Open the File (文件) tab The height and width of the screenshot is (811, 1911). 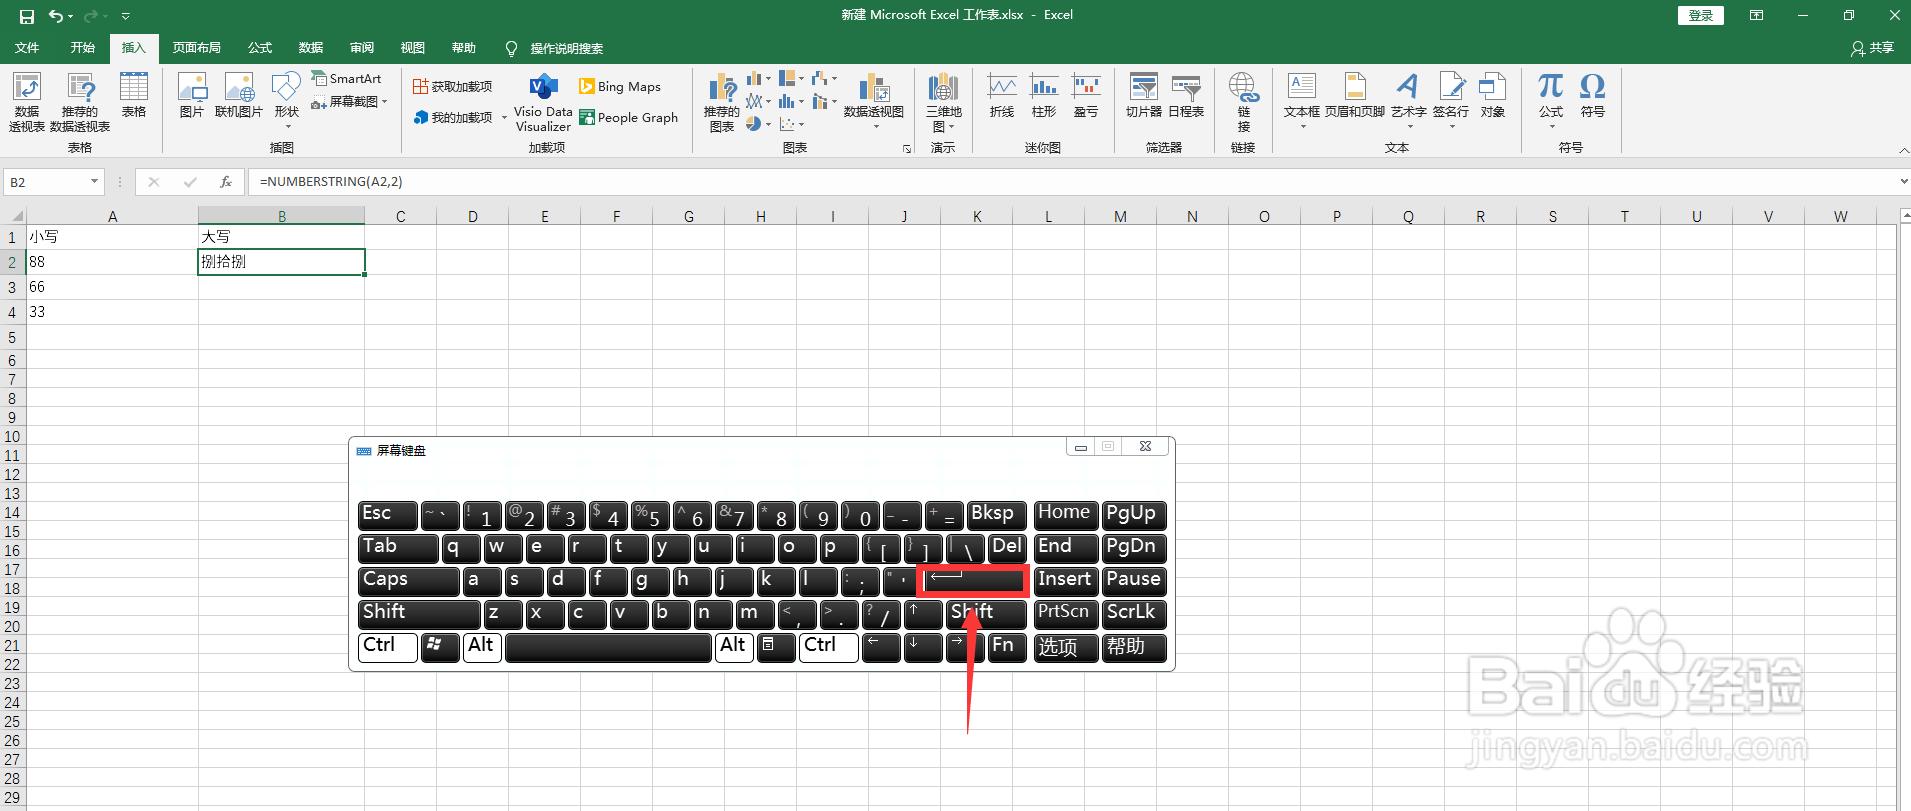coord(27,48)
